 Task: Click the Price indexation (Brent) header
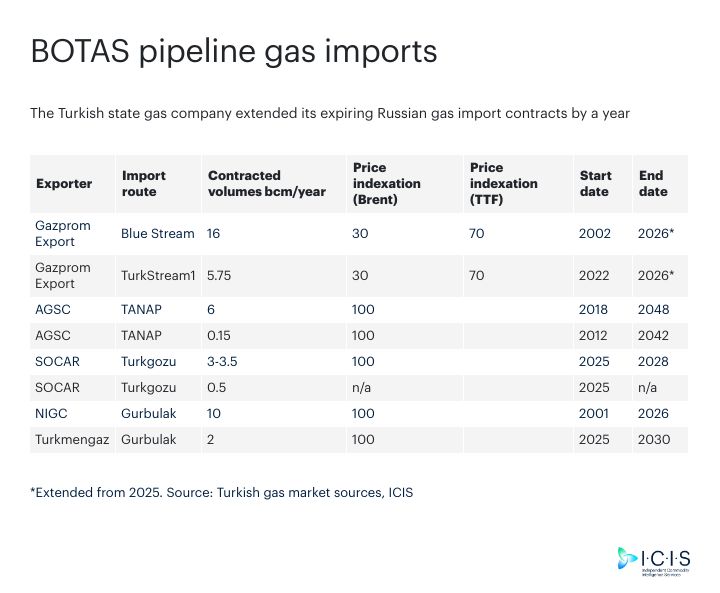tap(387, 184)
